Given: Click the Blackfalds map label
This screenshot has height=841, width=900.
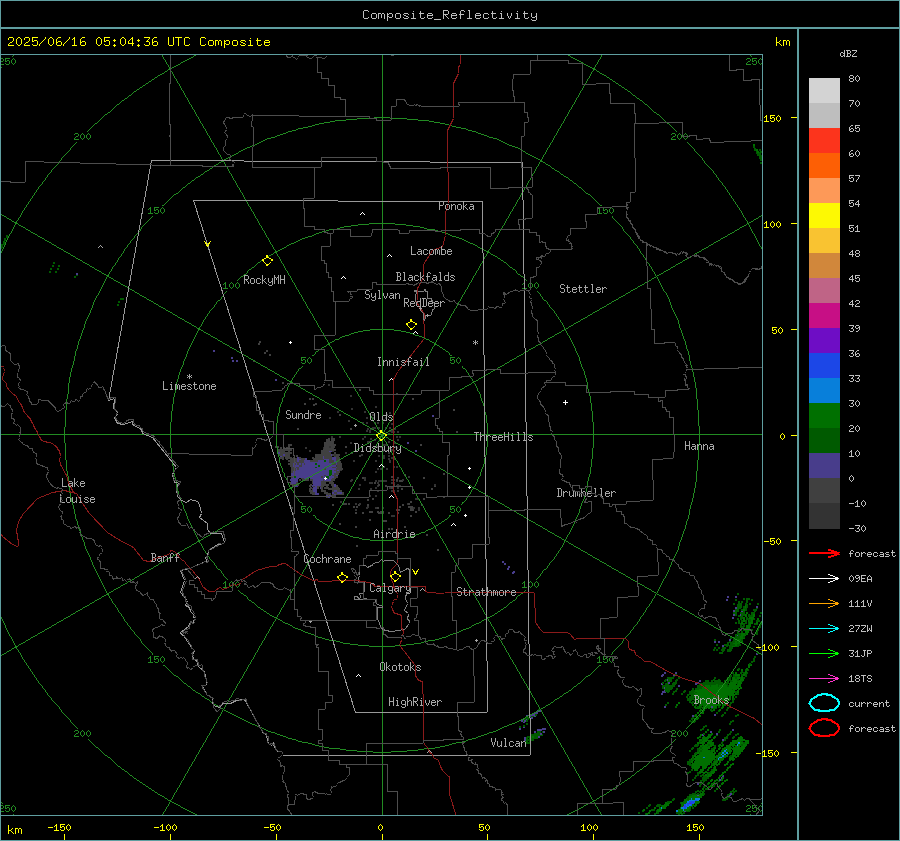Looking at the screenshot, I should click(x=425, y=277).
